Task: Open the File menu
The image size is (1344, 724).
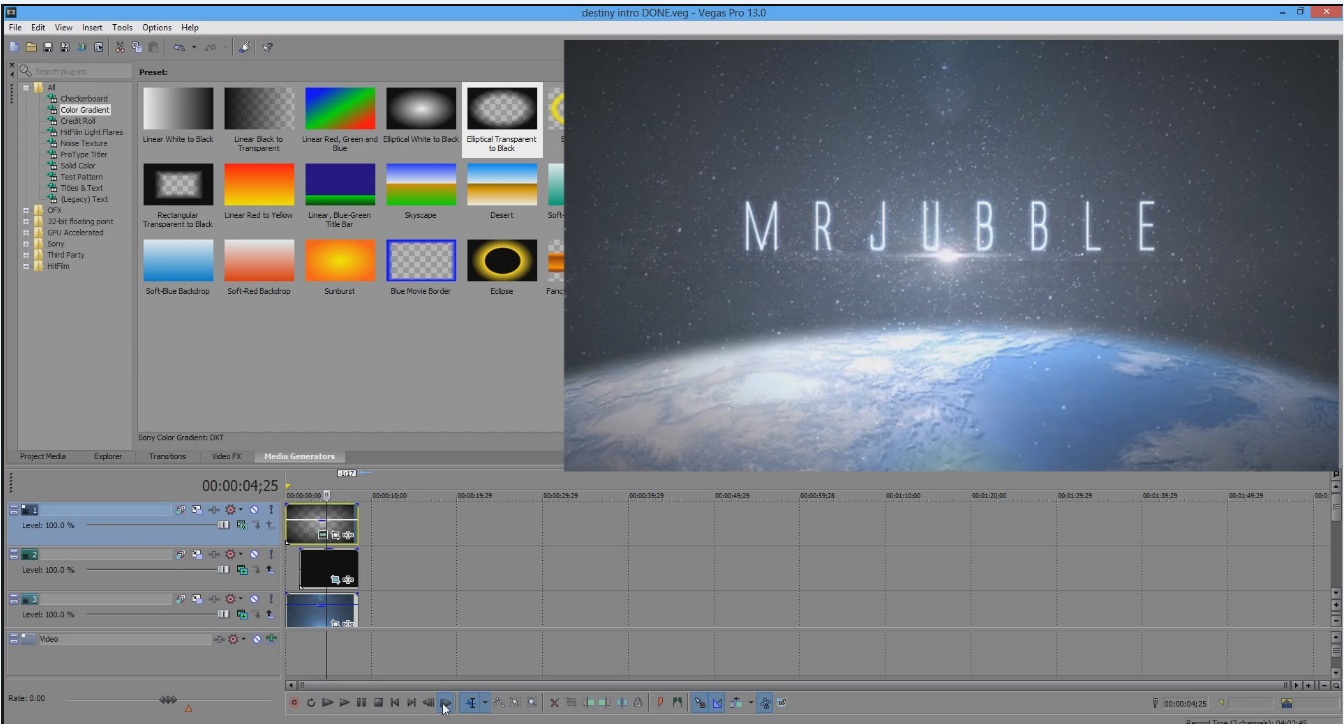Action: click(x=15, y=27)
